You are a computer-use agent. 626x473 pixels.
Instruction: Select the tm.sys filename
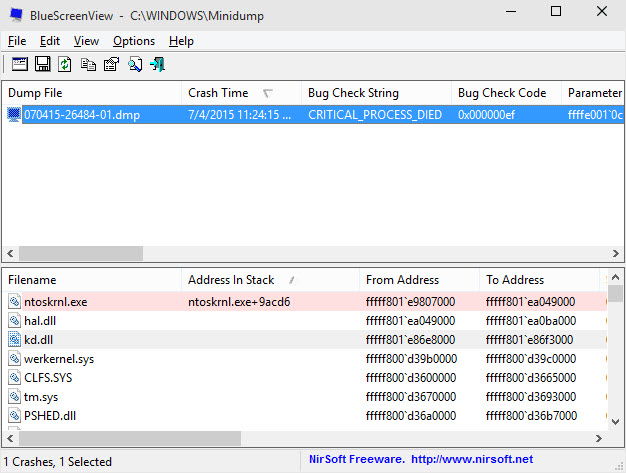(x=41, y=397)
